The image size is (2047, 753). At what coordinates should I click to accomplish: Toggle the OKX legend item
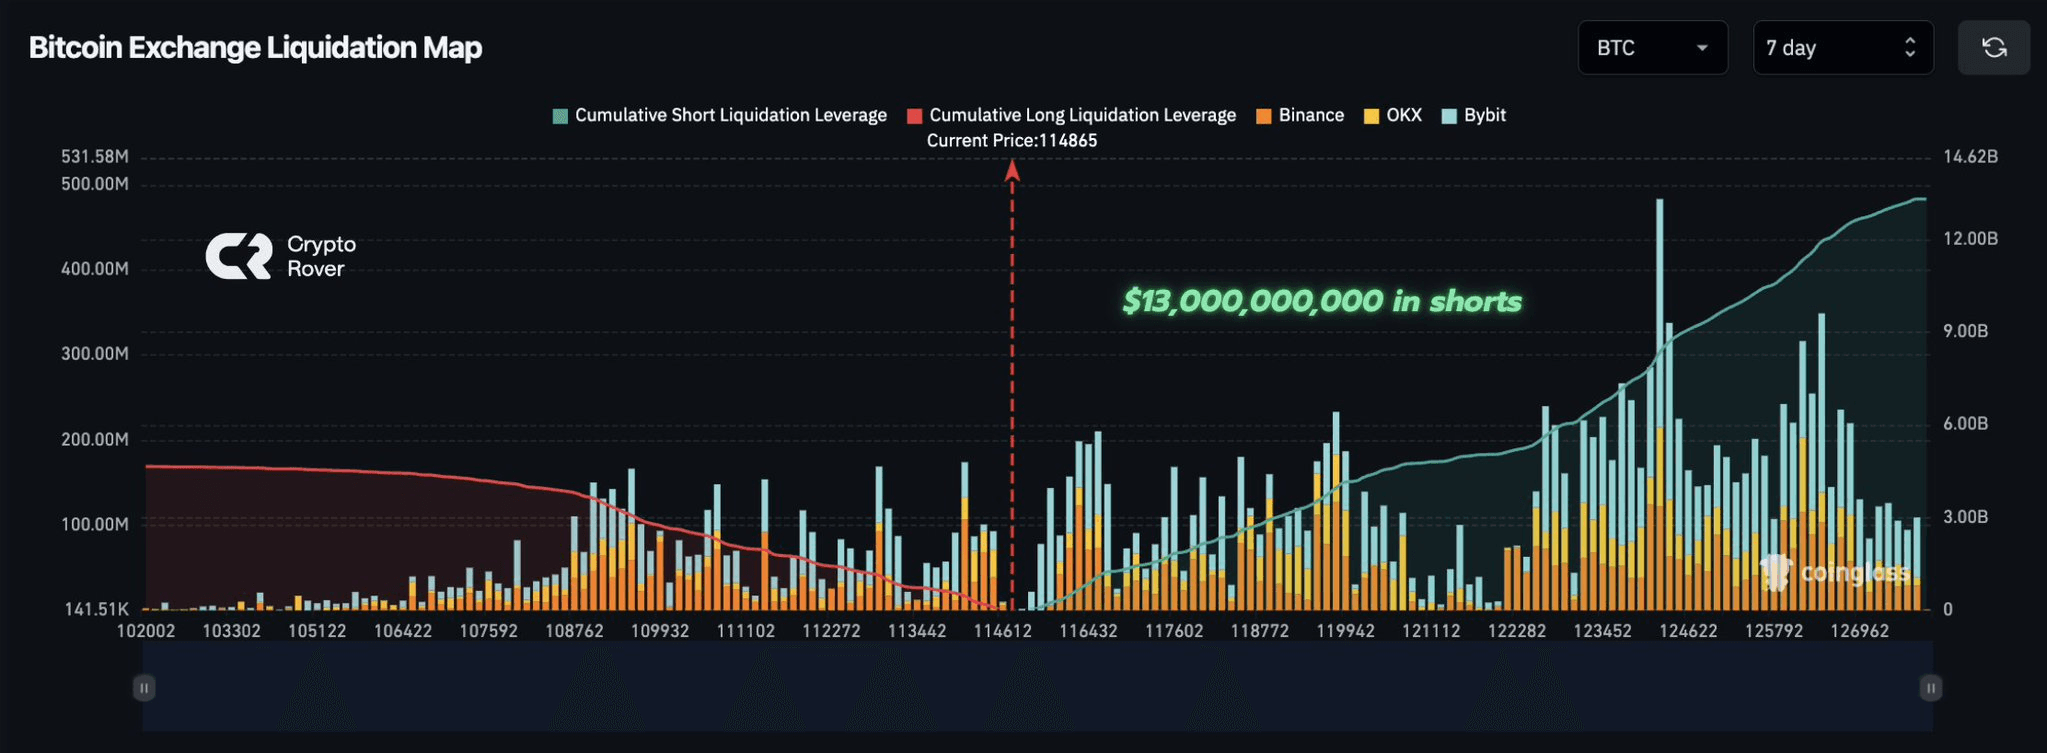(1403, 115)
